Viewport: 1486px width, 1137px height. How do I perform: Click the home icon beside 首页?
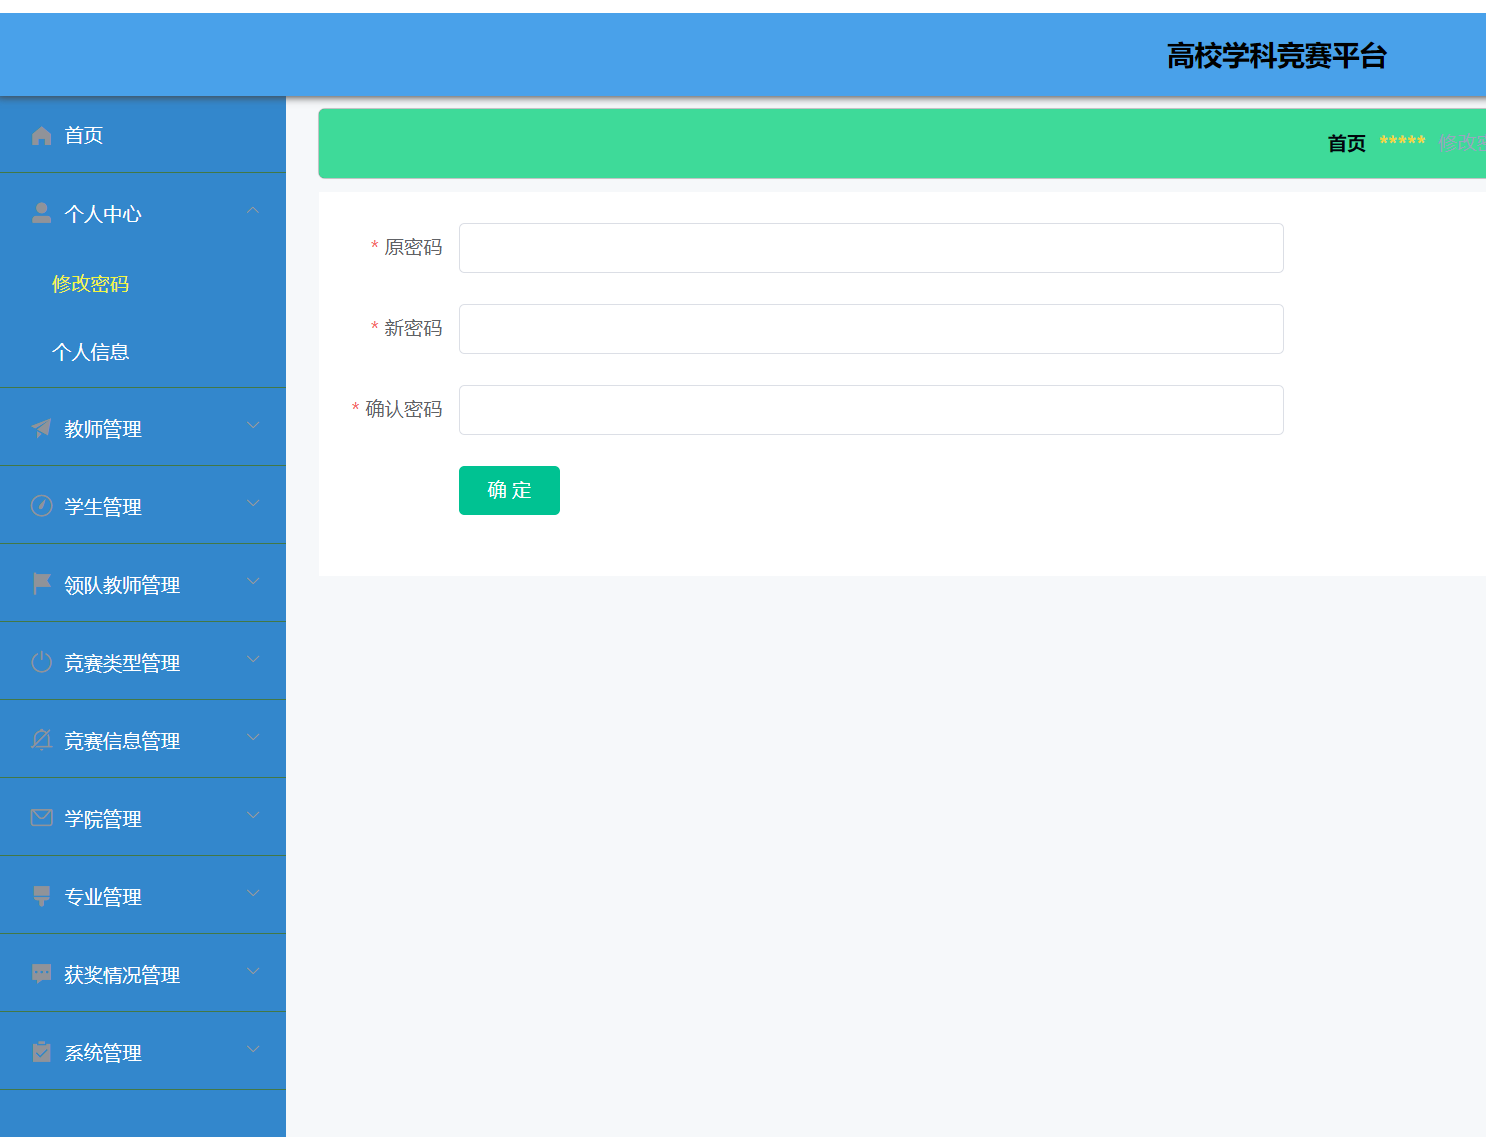tap(41, 135)
